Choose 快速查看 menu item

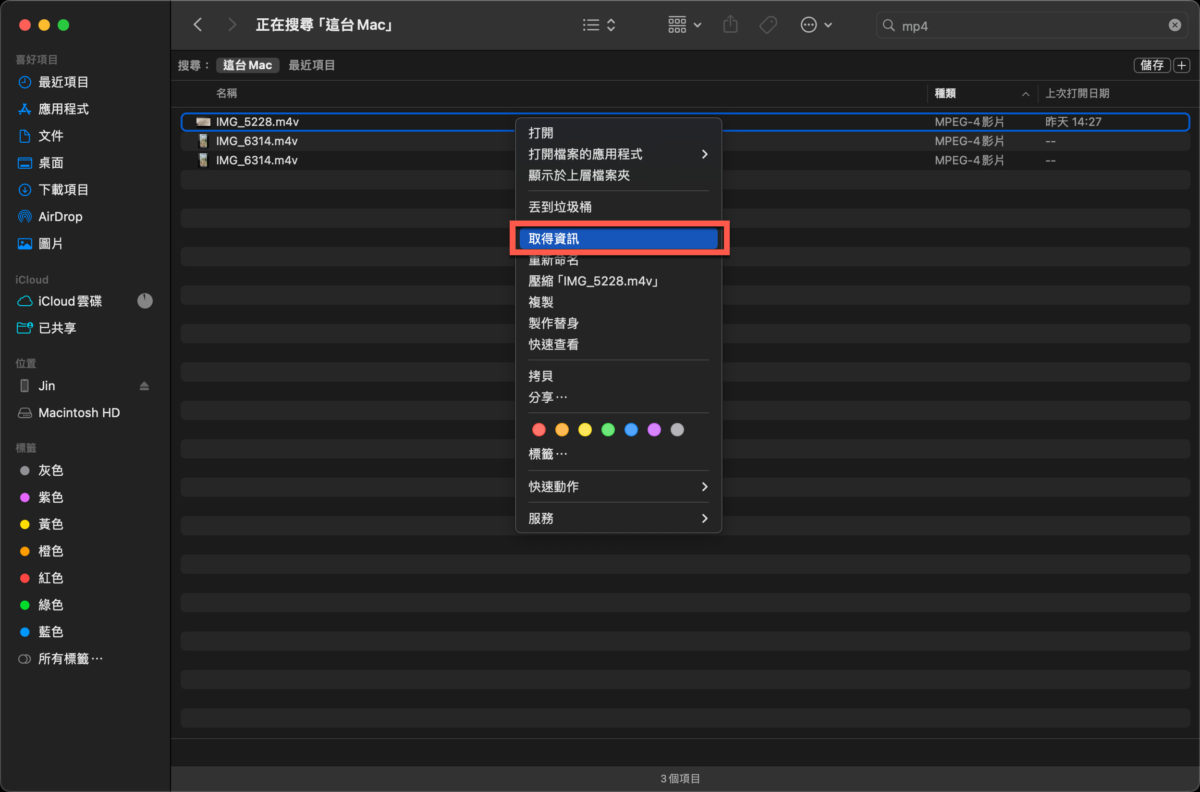click(618, 344)
